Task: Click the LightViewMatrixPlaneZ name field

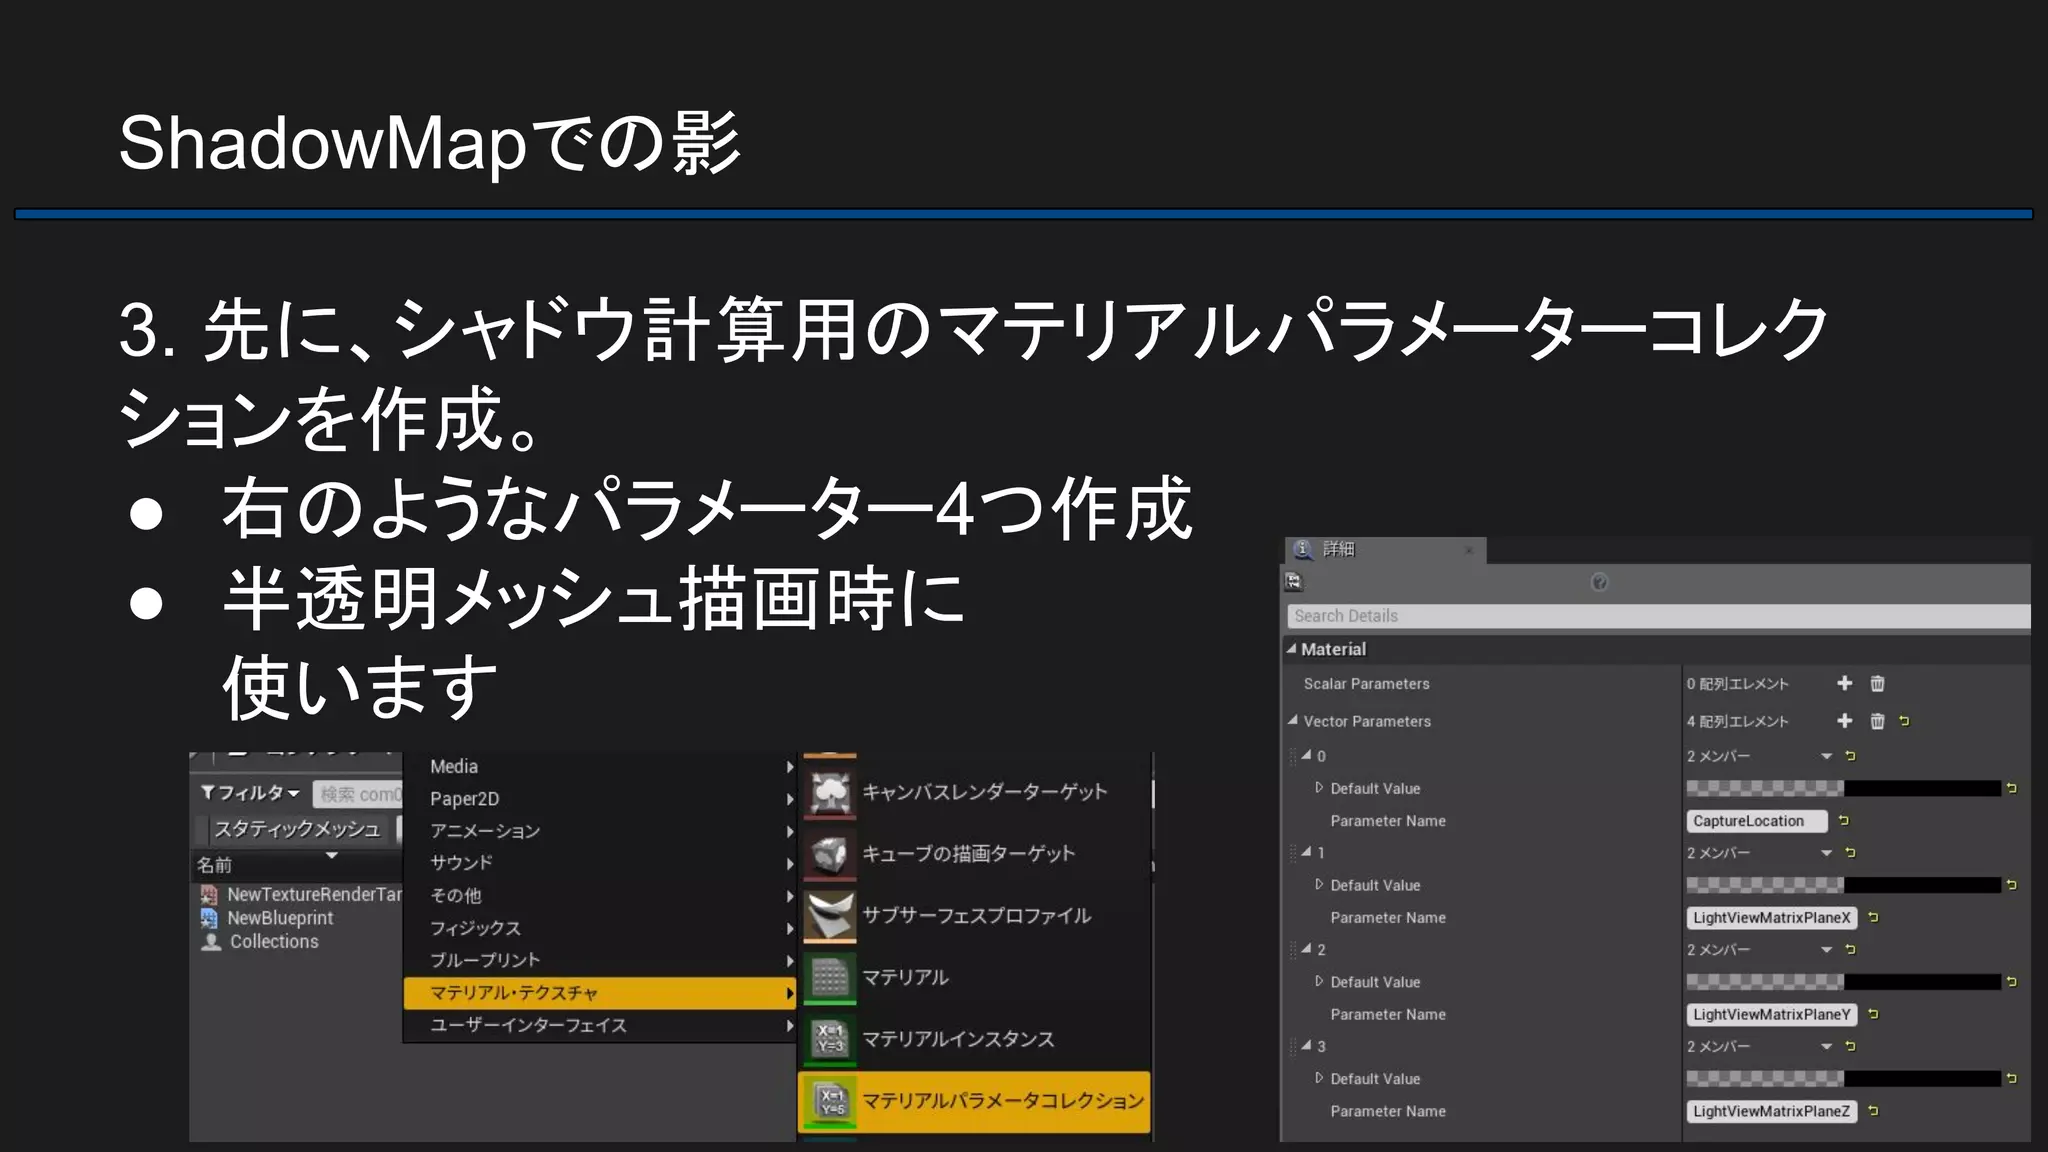Action: click(1771, 1111)
